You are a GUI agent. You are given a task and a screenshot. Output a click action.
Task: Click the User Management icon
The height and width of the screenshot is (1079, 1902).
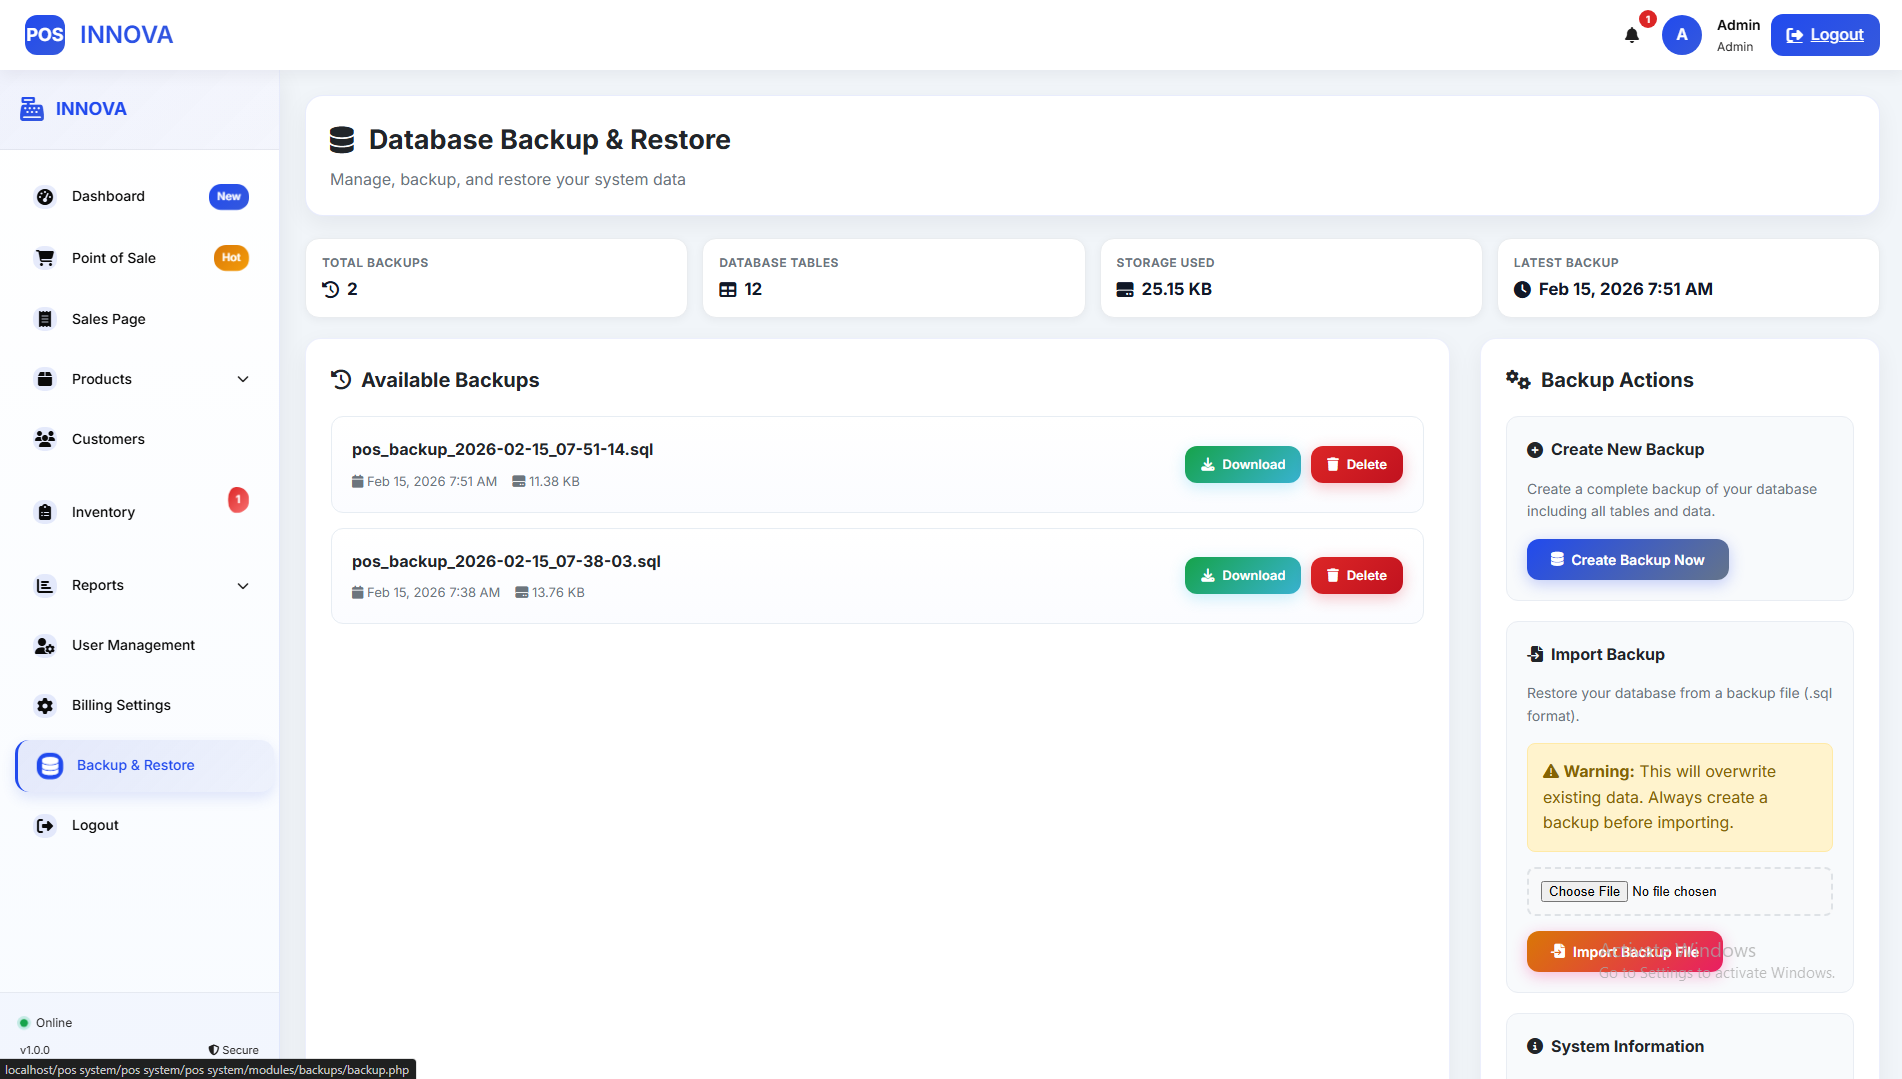point(45,646)
